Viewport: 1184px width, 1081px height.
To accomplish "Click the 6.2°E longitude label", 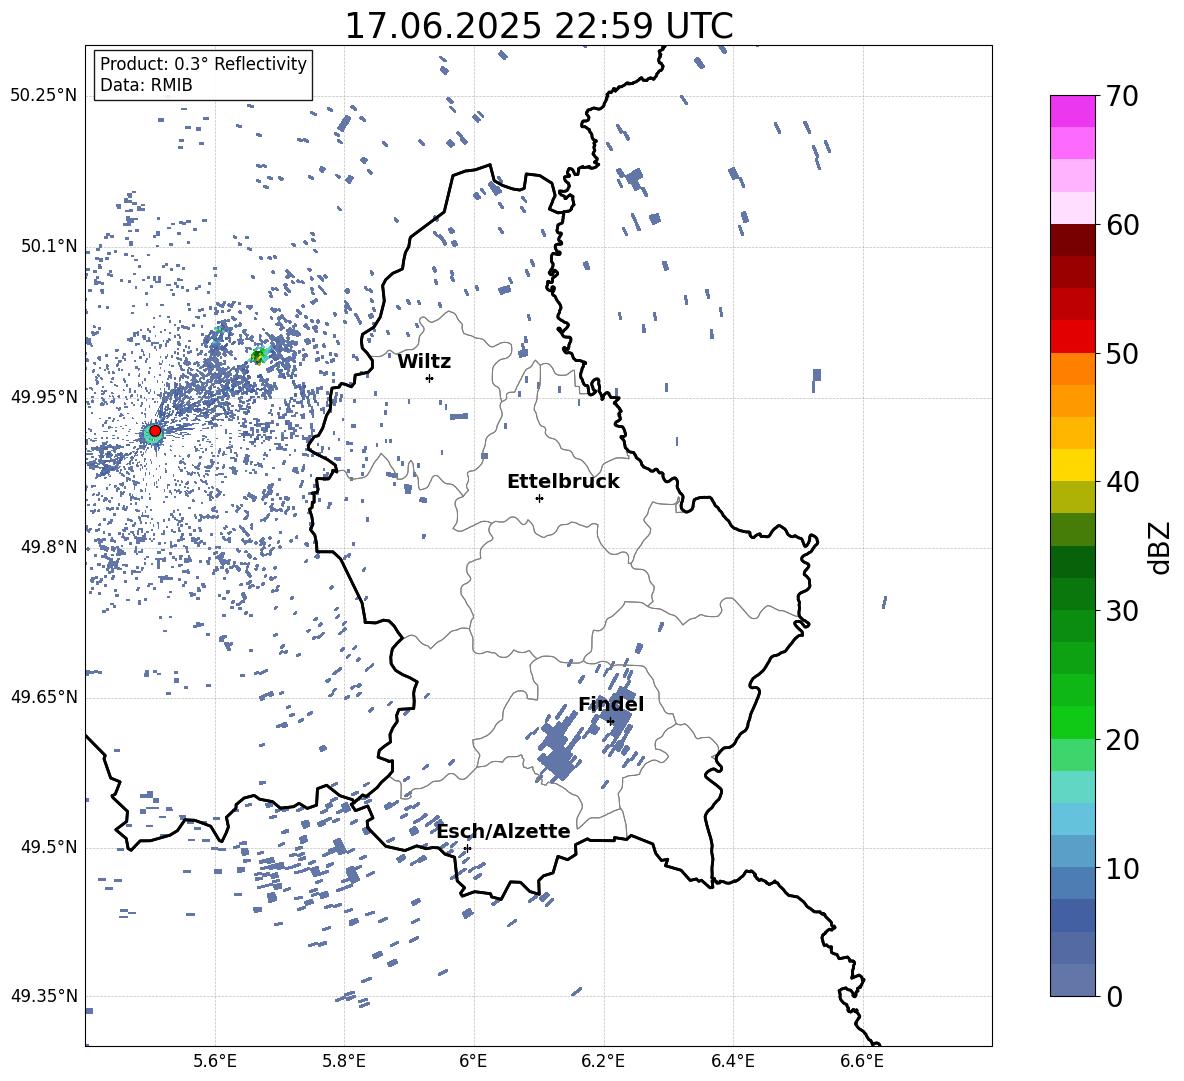I will [603, 1061].
